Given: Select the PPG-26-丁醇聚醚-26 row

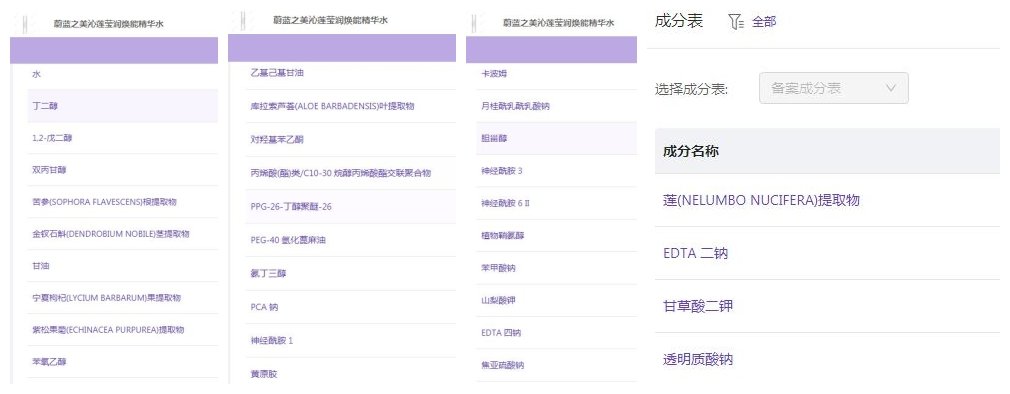Looking at the screenshot, I should [350, 207].
